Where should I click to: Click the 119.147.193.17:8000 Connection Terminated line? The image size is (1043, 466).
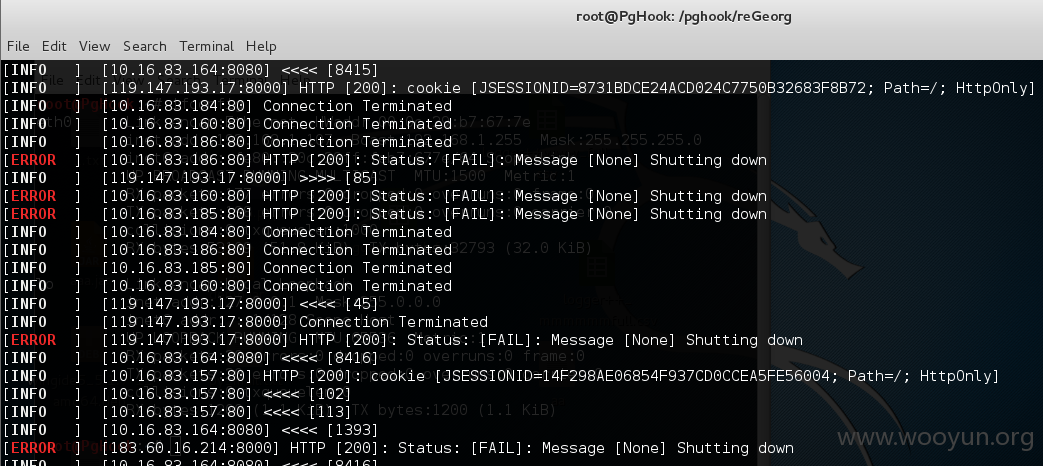[x=245, y=322]
